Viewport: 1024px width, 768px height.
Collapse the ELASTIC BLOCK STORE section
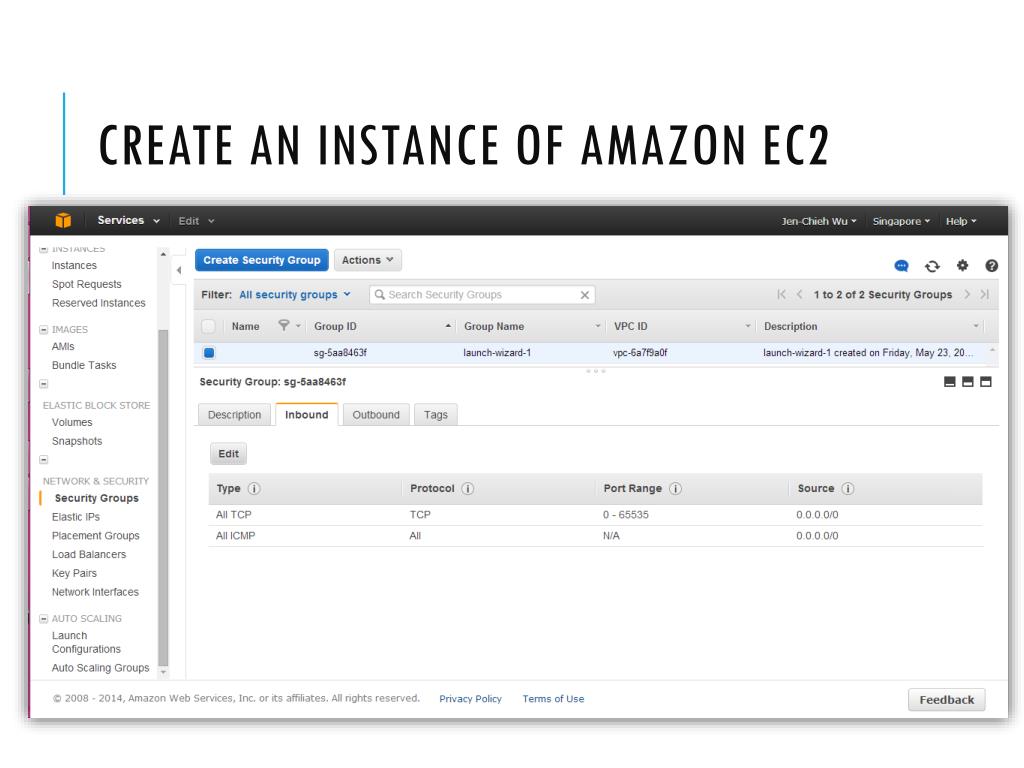tap(44, 384)
